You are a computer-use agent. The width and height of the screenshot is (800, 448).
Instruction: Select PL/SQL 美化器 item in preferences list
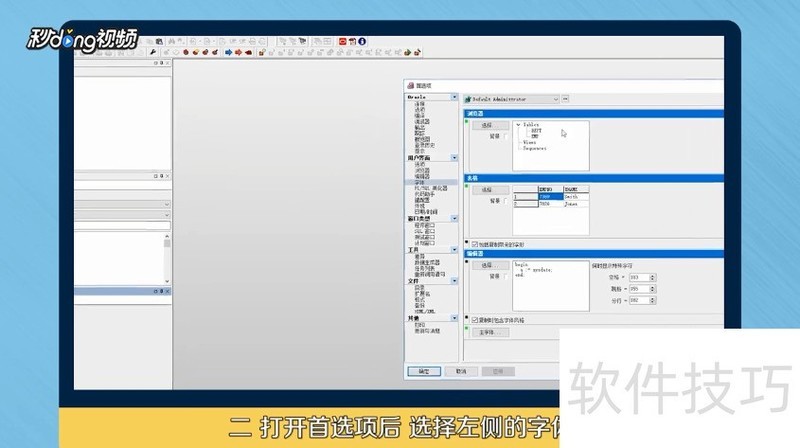pos(431,188)
